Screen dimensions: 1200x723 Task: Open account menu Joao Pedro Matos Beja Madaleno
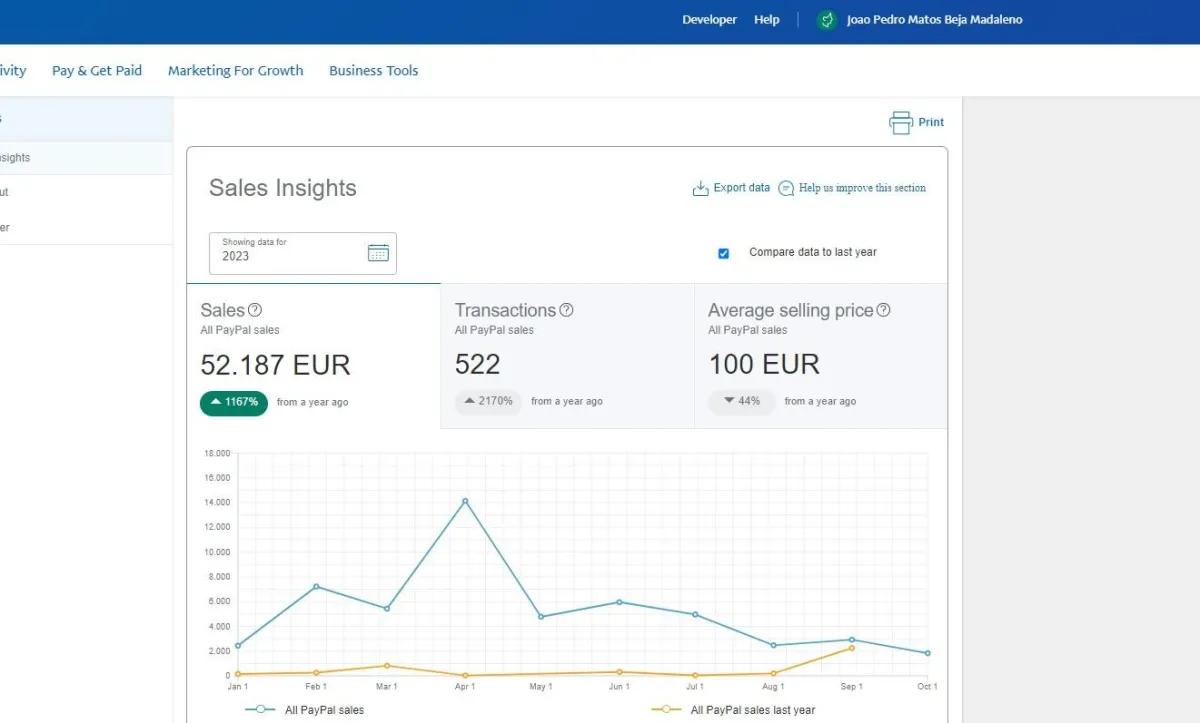coord(934,20)
